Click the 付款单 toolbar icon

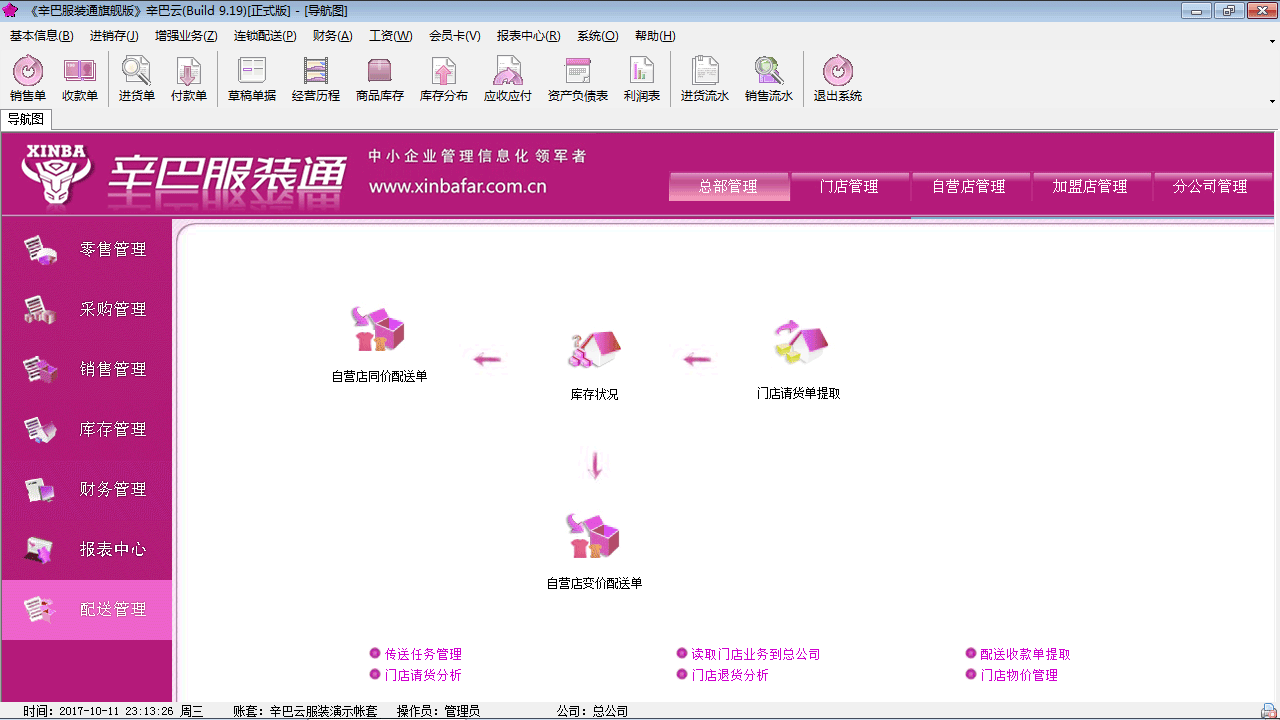[x=189, y=79]
